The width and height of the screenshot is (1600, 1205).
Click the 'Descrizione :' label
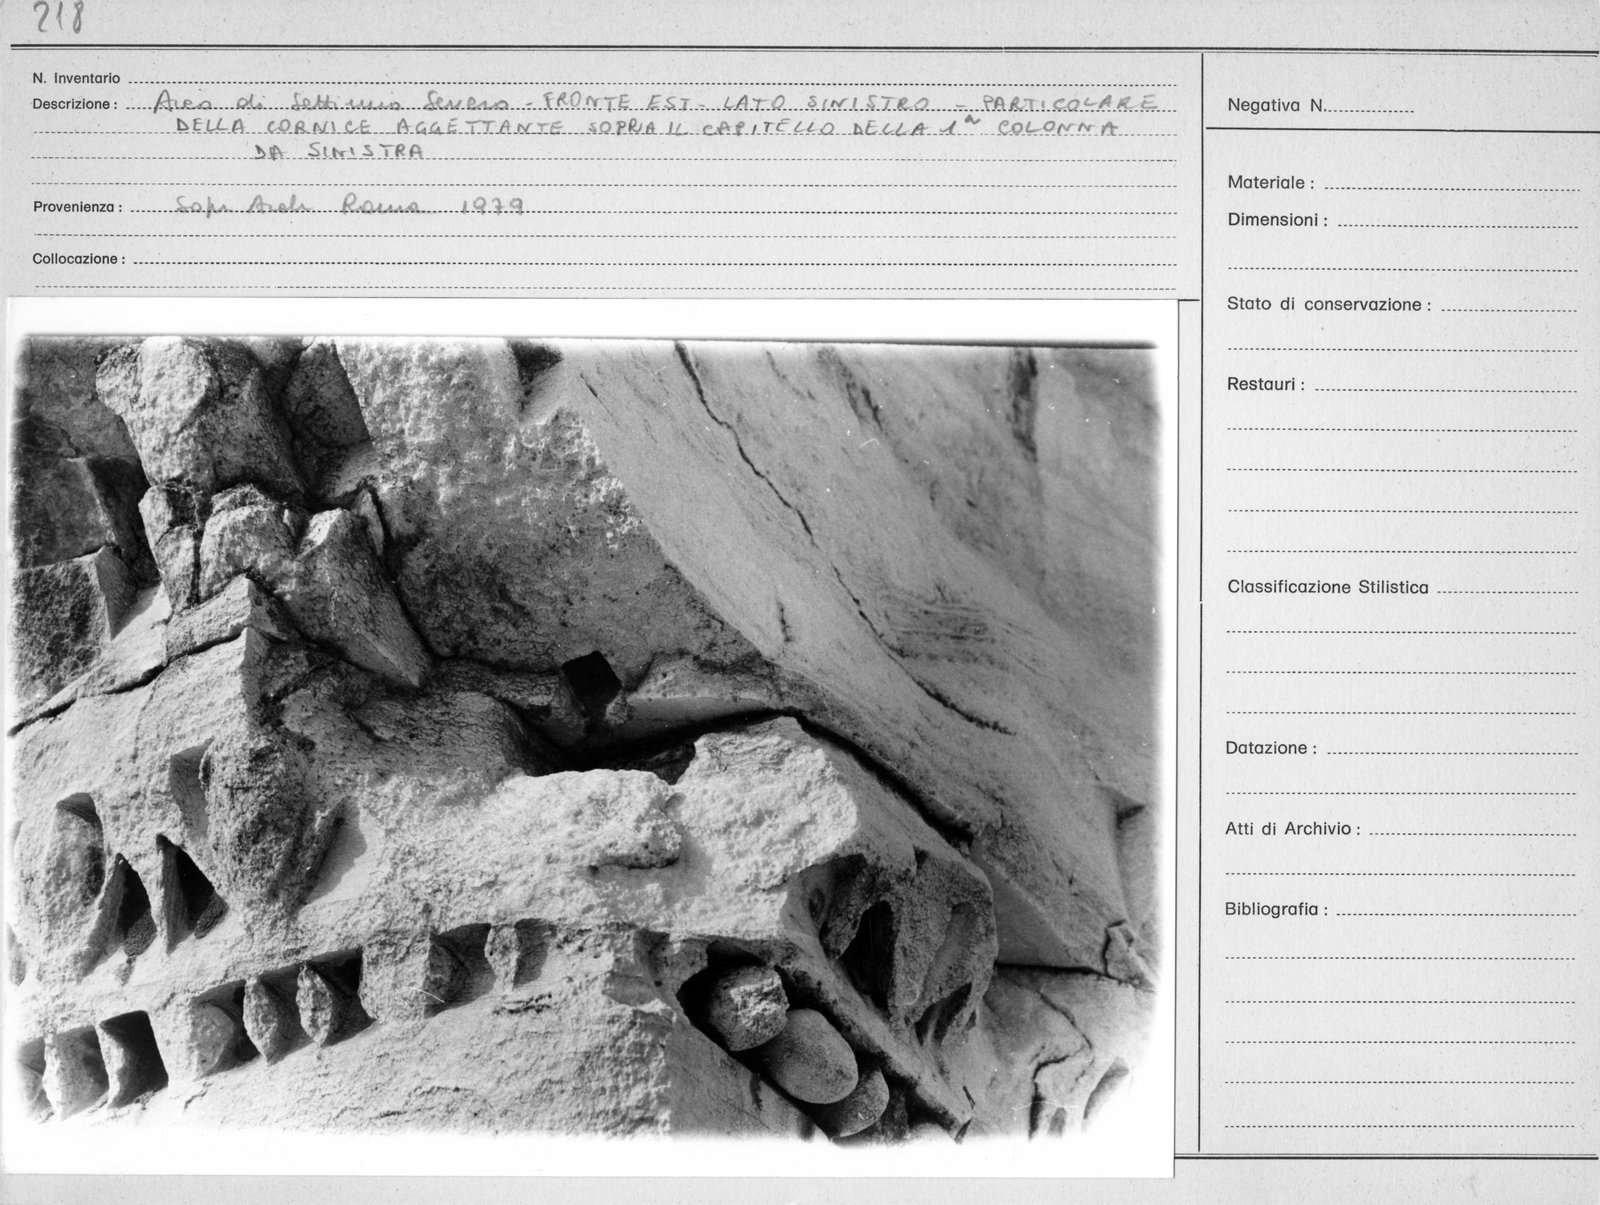(x=74, y=104)
